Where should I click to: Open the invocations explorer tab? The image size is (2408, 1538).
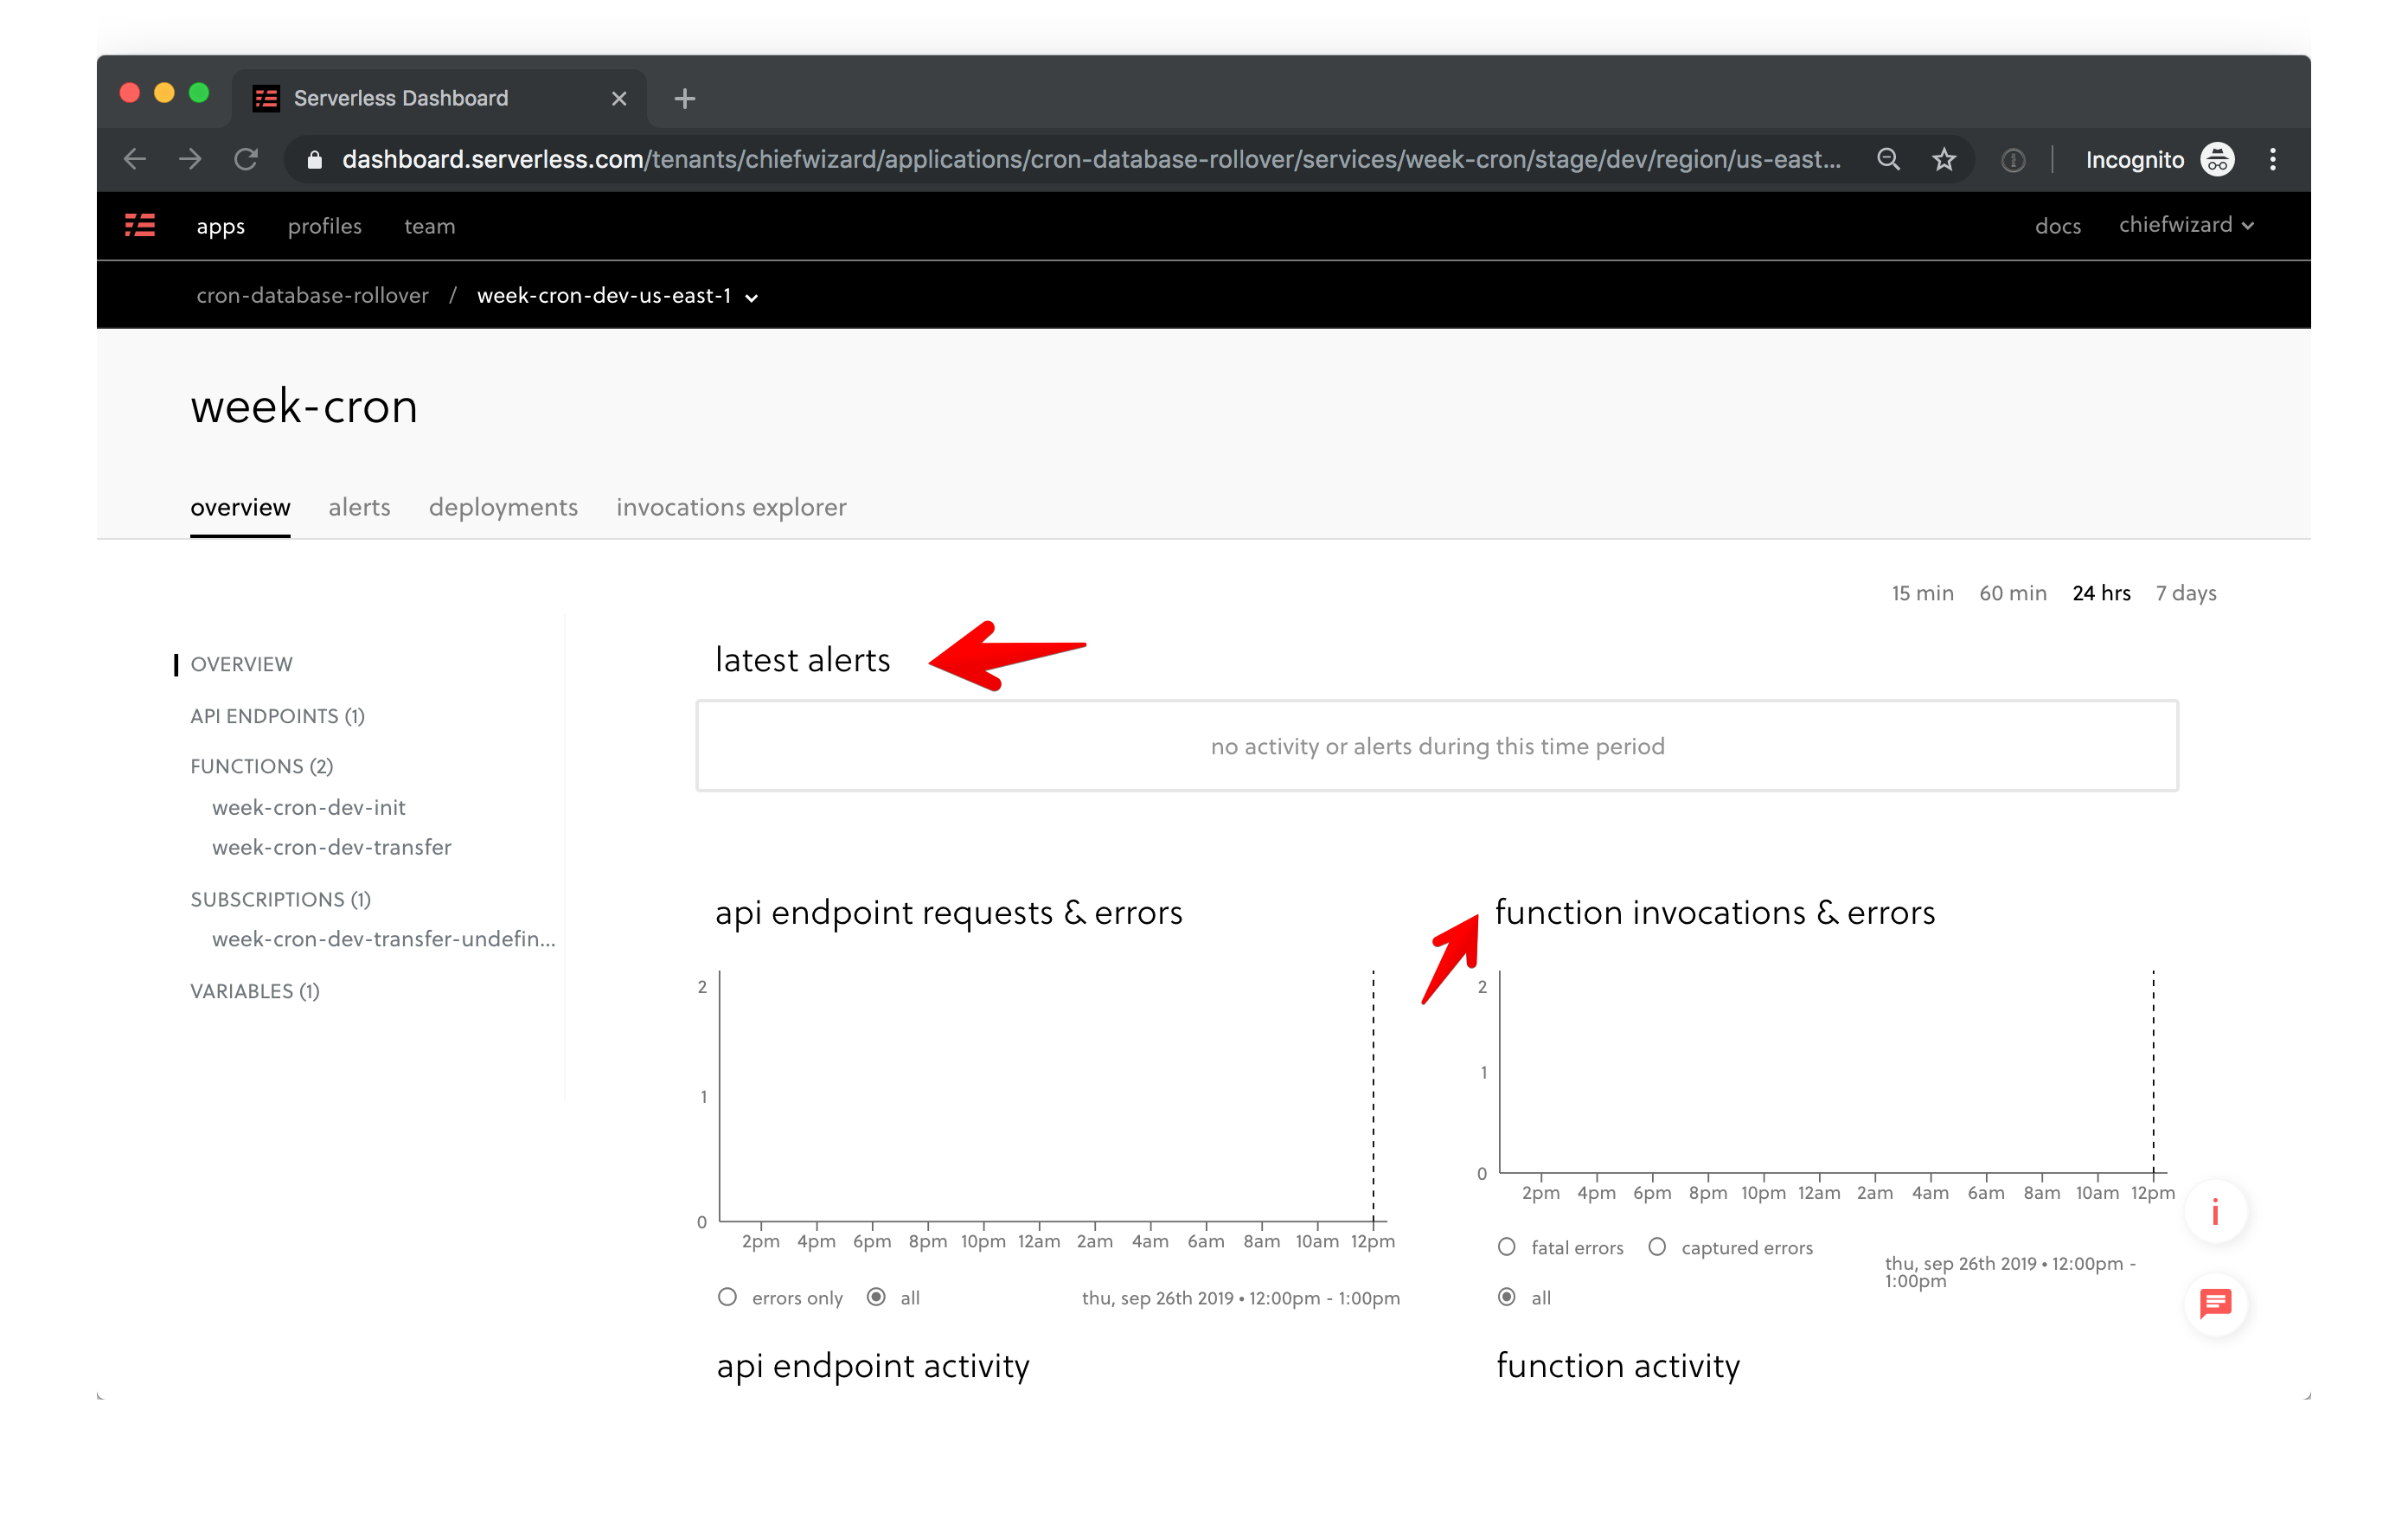coord(731,507)
